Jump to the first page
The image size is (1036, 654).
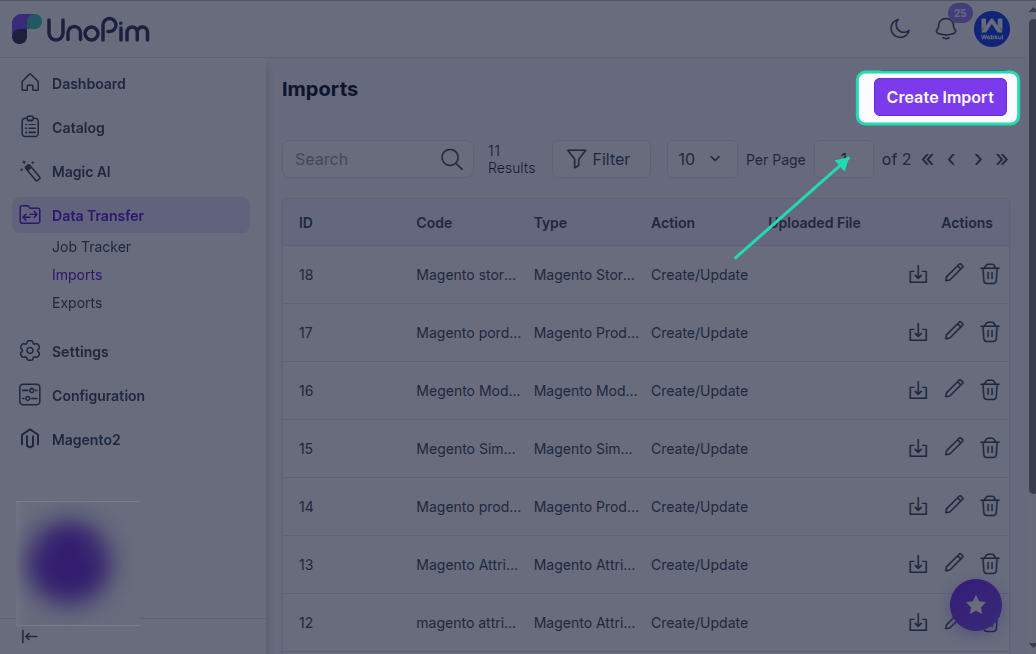tap(928, 159)
